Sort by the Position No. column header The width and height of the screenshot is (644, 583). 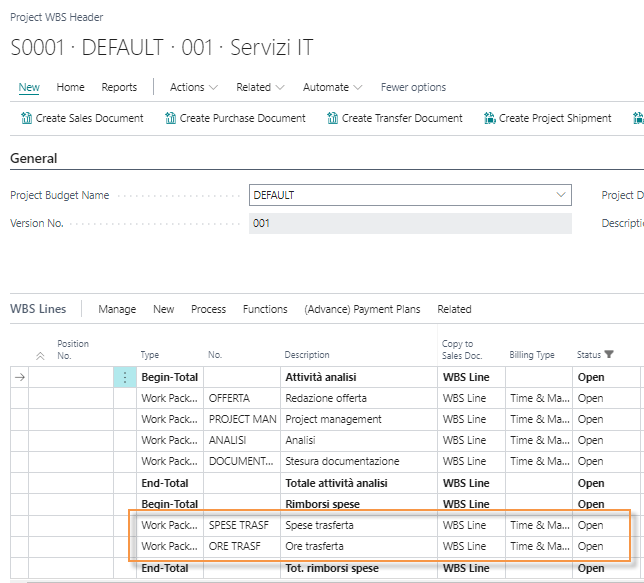click(73, 350)
